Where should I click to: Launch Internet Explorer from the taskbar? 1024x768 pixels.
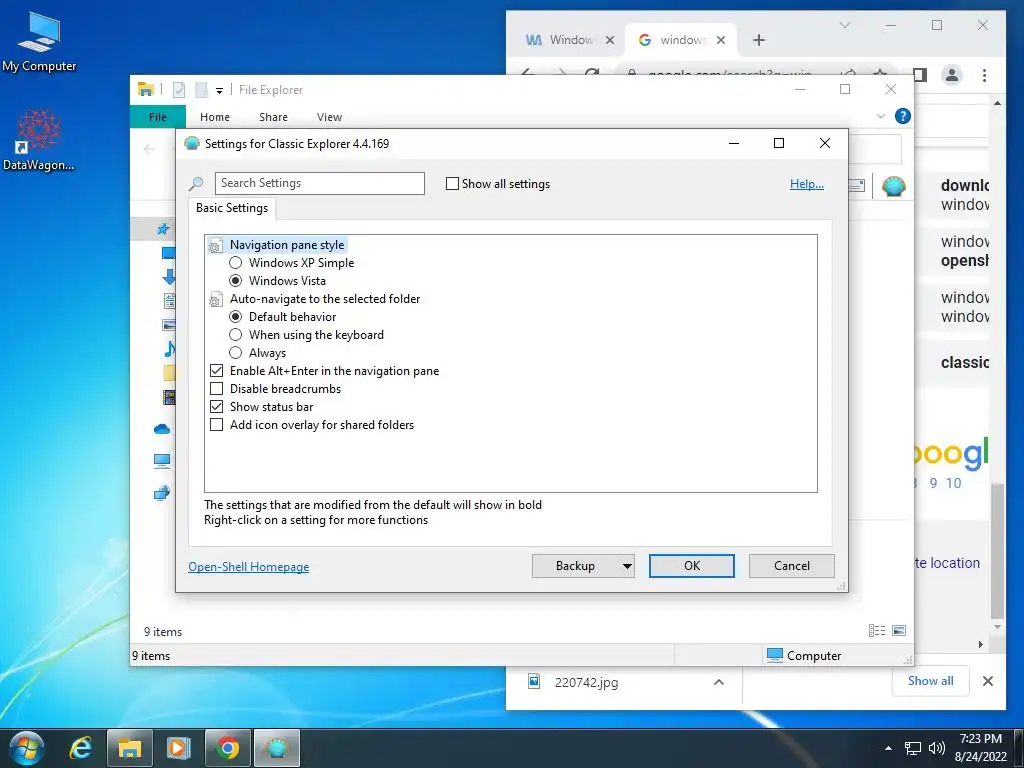point(80,748)
